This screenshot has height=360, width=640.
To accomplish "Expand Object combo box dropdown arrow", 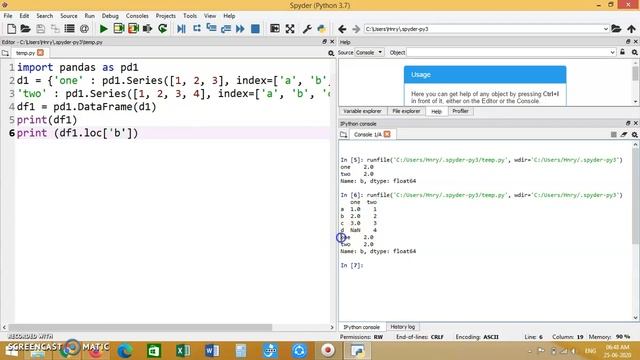I will [x=612, y=52].
